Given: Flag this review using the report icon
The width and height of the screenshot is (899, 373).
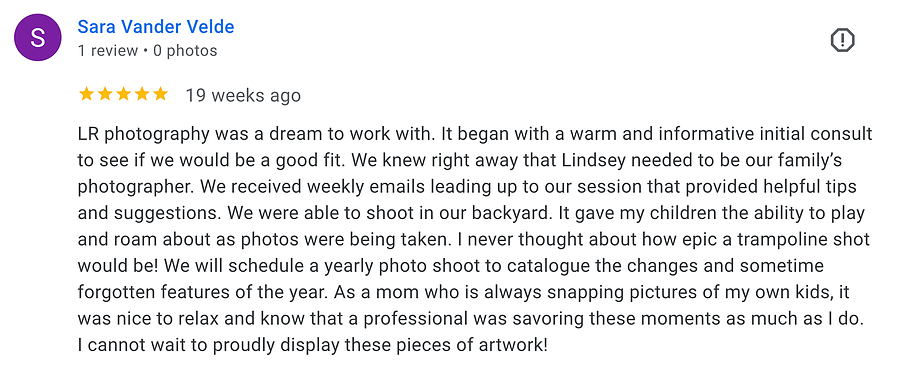Looking at the screenshot, I should click(842, 40).
